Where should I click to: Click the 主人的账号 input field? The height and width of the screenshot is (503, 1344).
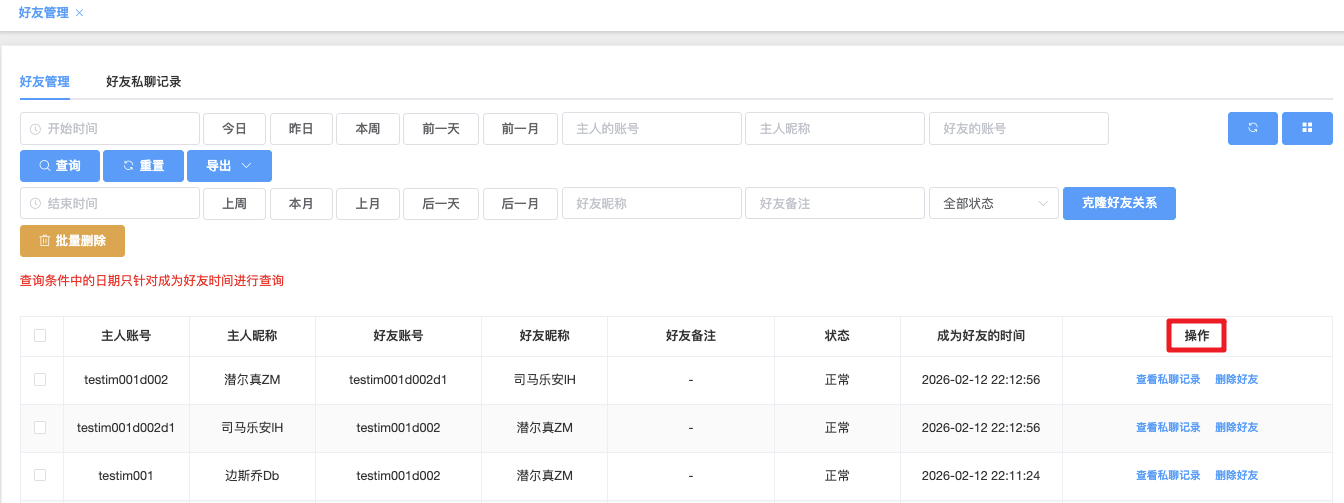652,129
